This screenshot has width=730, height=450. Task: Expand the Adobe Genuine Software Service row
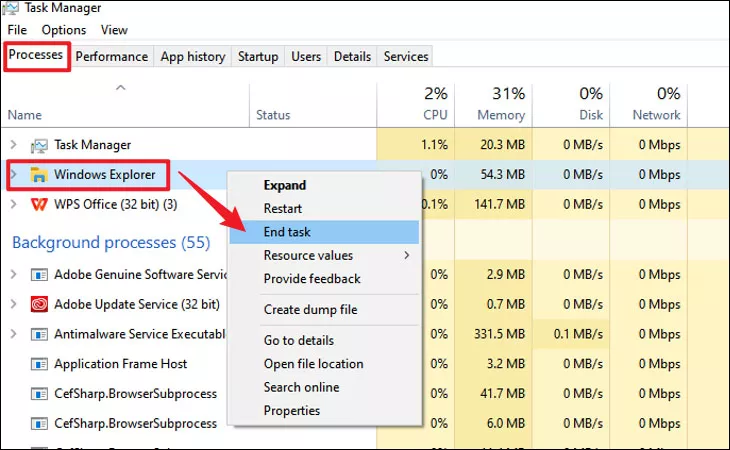[x=14, y=275]
